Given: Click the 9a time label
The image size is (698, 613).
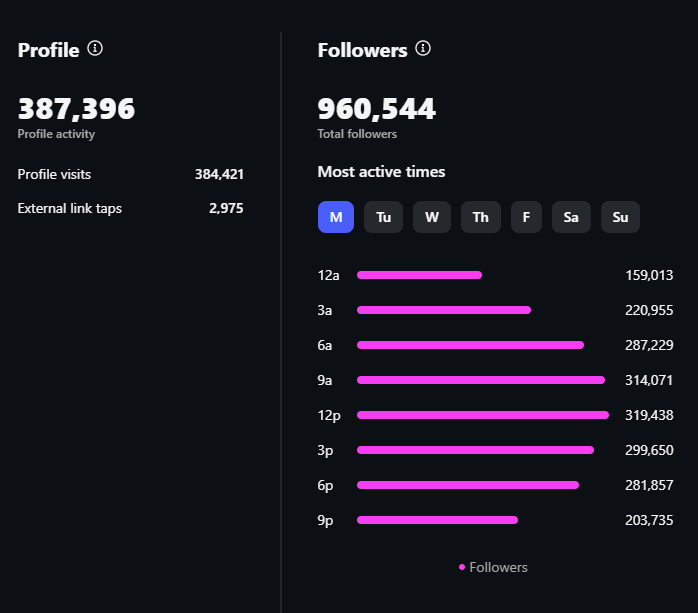Looking at the screenshot, I should tap(325, 380).
